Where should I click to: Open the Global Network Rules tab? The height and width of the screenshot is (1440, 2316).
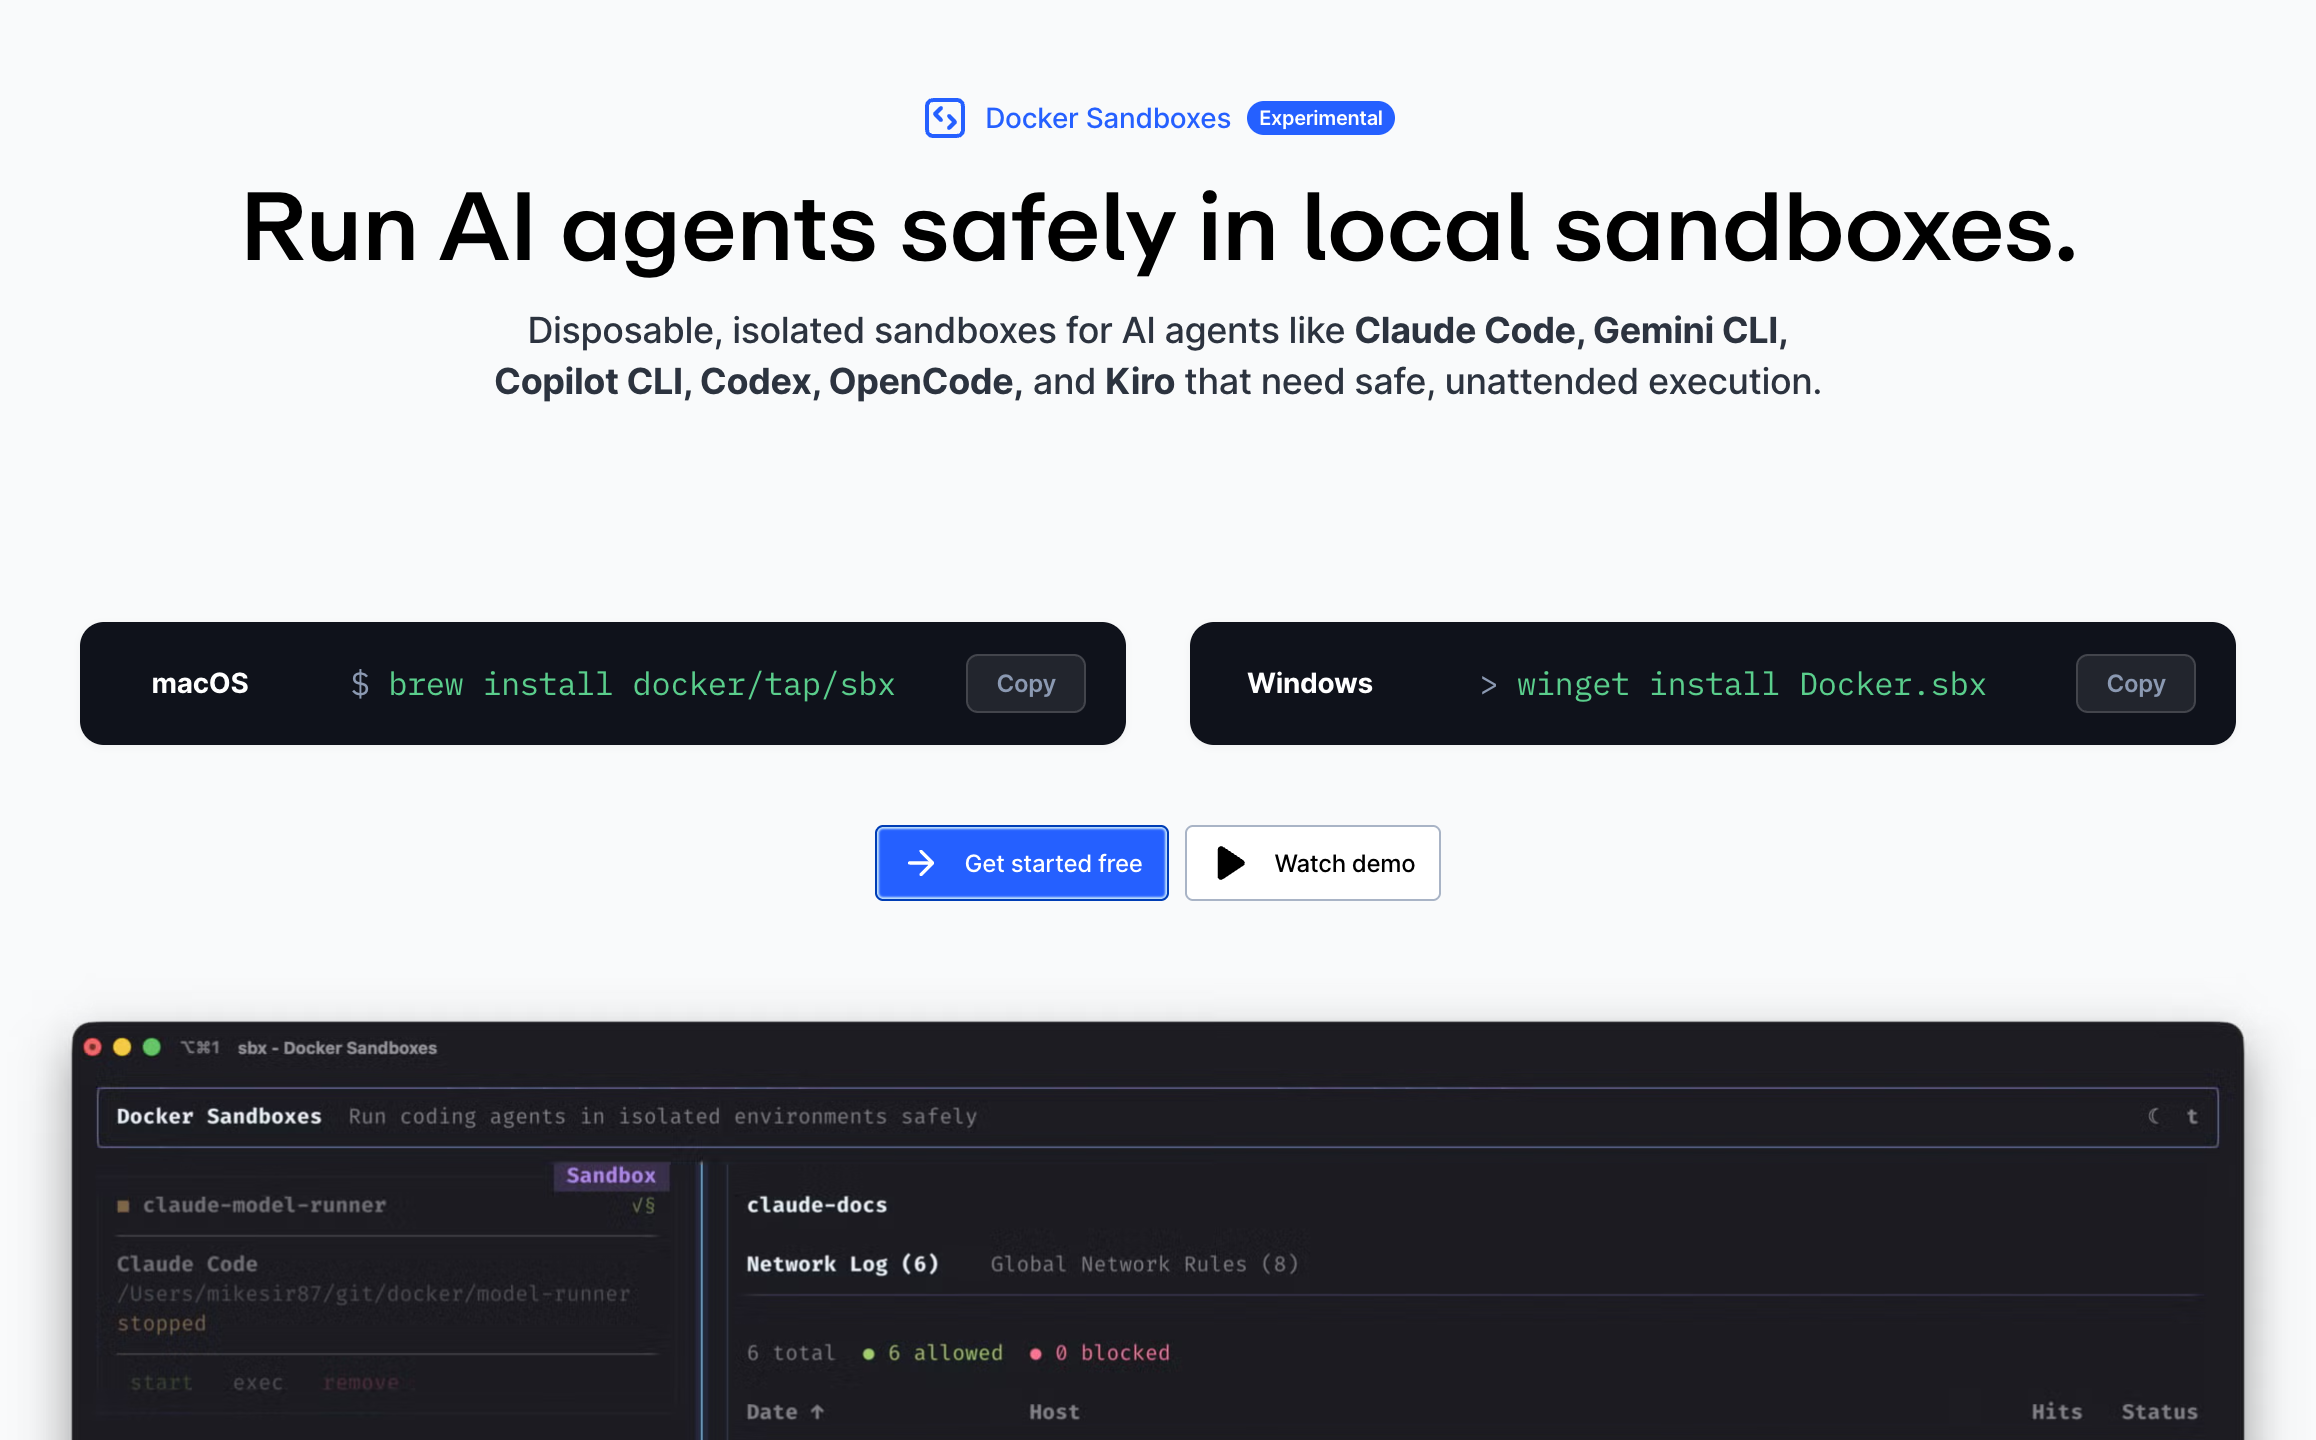(x=1144, y=1263)
